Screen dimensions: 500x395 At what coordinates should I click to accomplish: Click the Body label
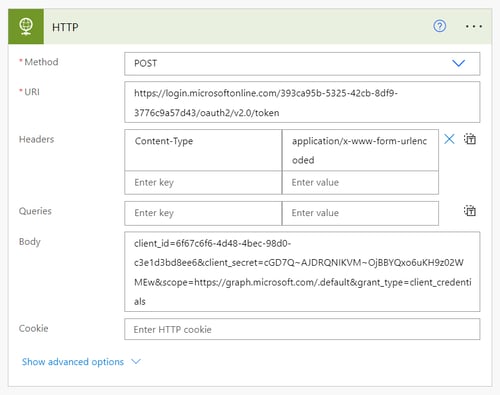pyautogui.click(x=30, y=242)
